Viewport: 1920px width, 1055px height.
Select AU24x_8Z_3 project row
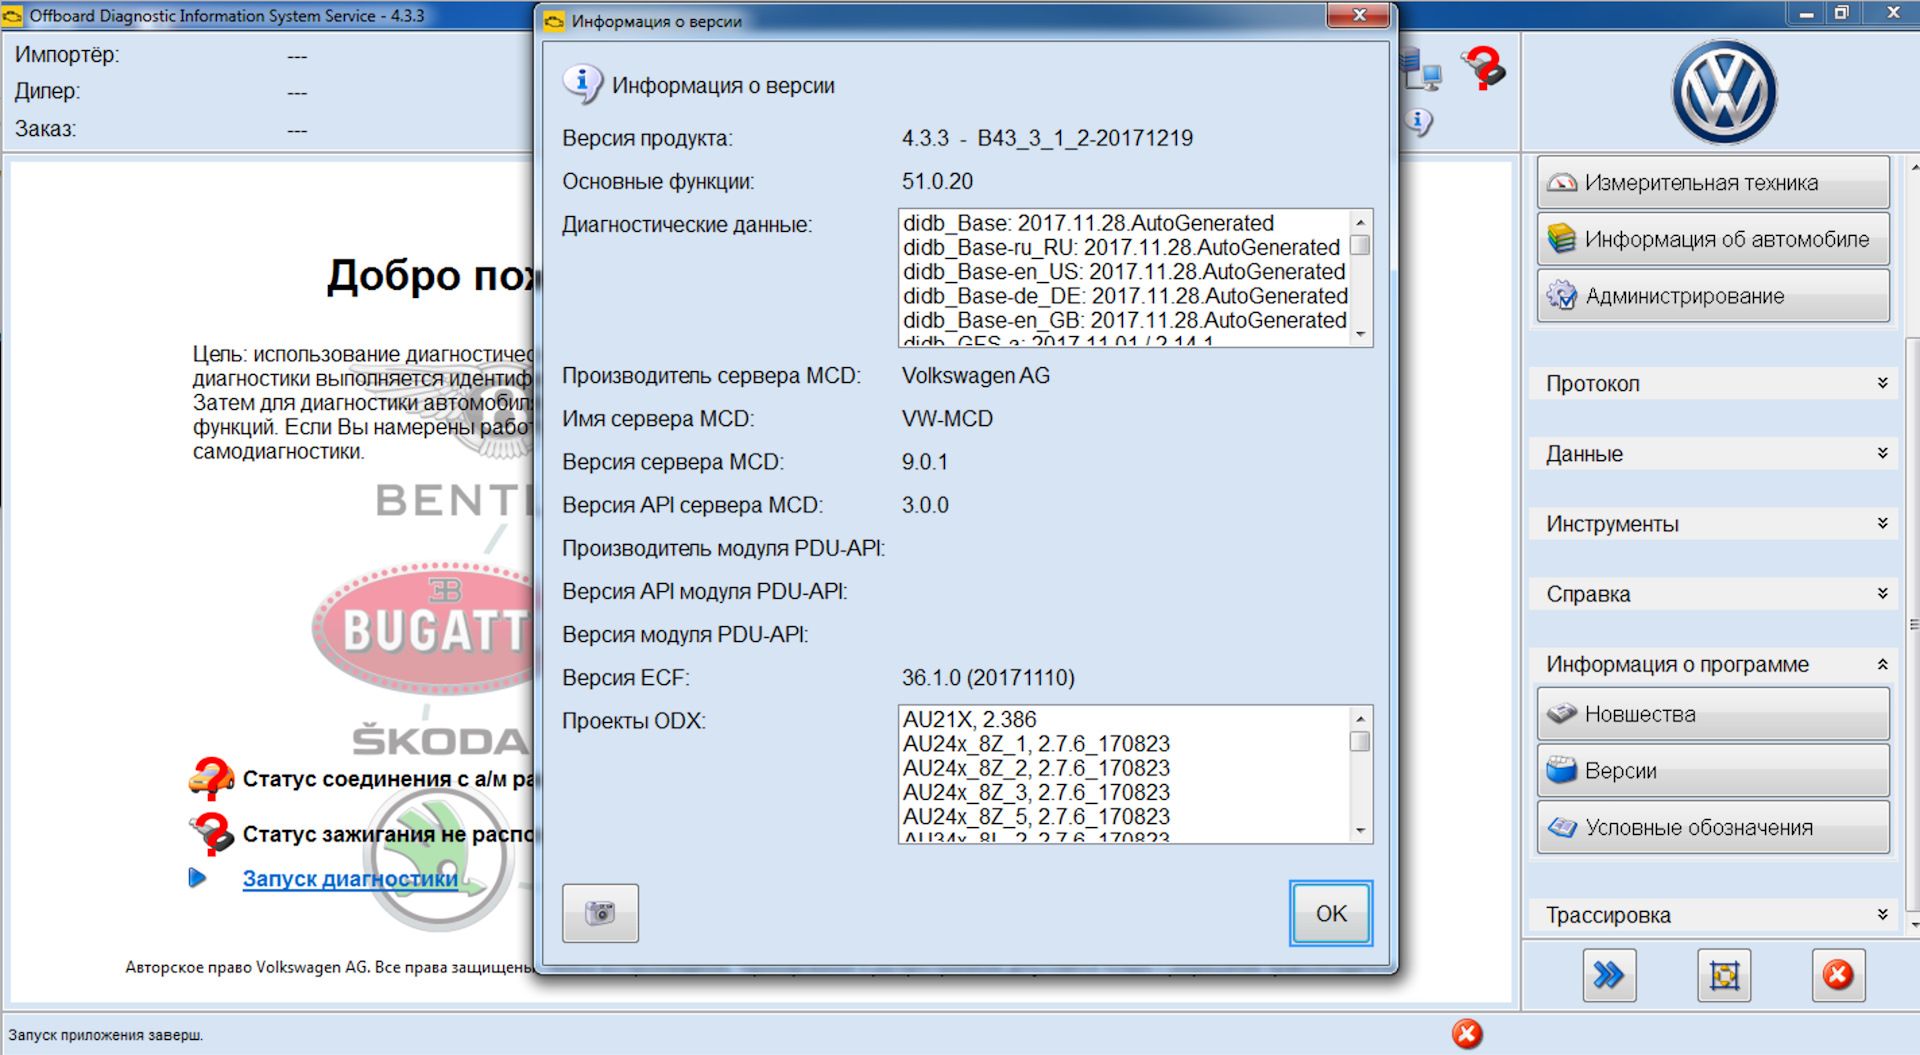coord(1036,792)
